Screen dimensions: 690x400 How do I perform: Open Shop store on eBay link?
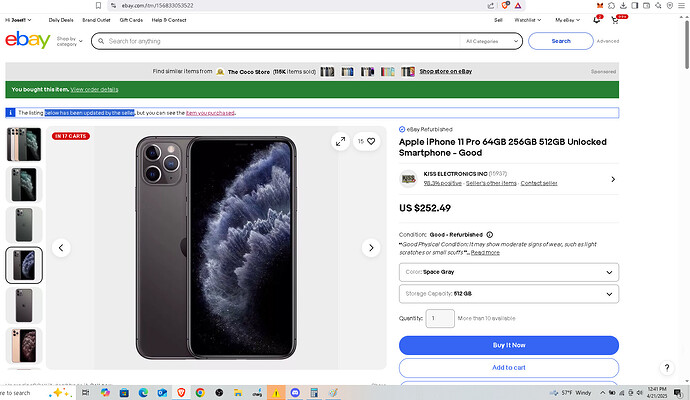445,71
